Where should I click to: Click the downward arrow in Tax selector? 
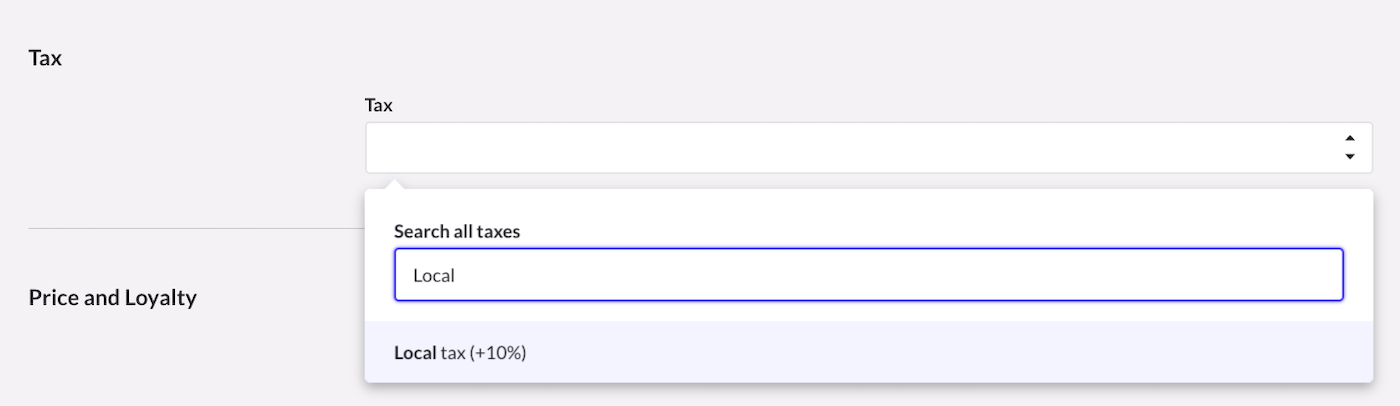[1349, 157]
